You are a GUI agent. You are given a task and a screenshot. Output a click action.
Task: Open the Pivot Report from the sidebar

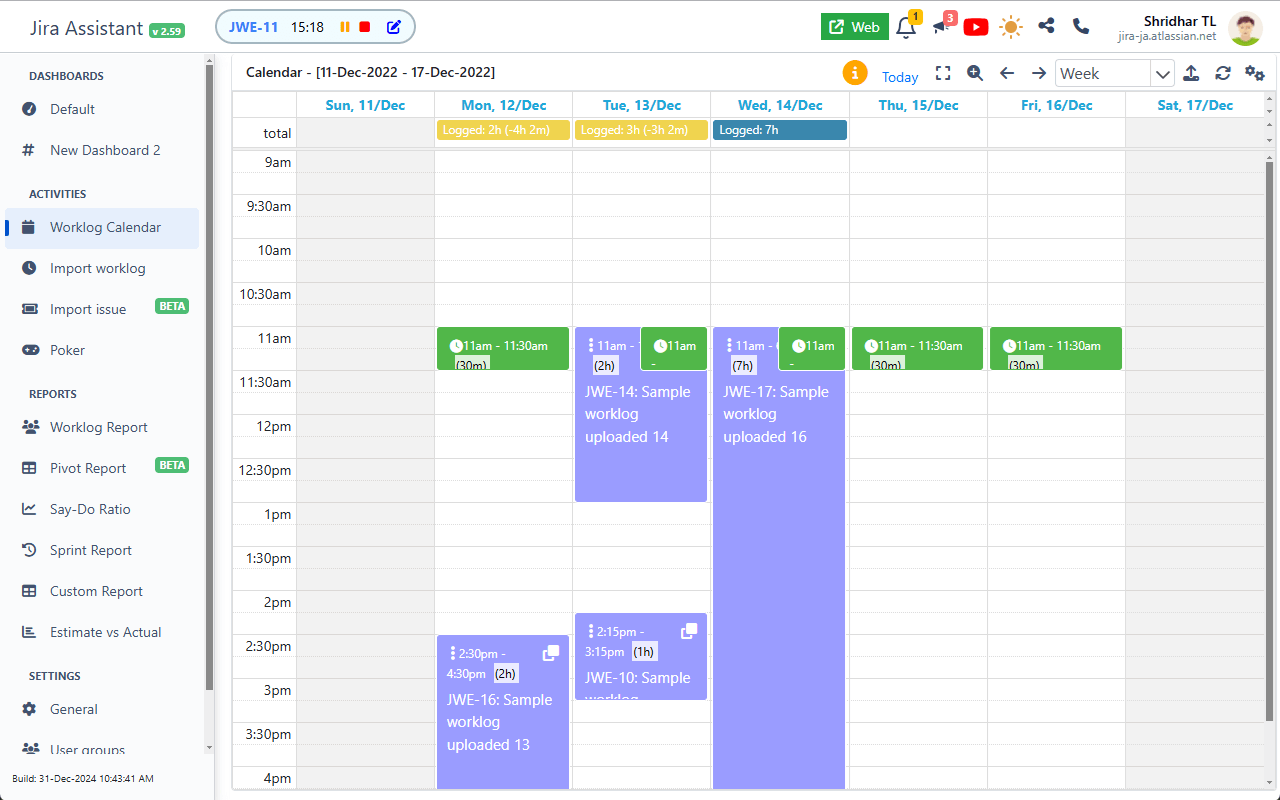[x=88, y=468]
